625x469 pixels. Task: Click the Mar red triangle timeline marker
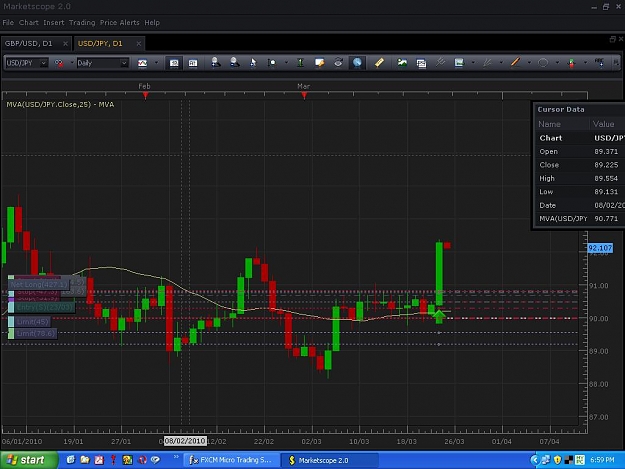304,95
